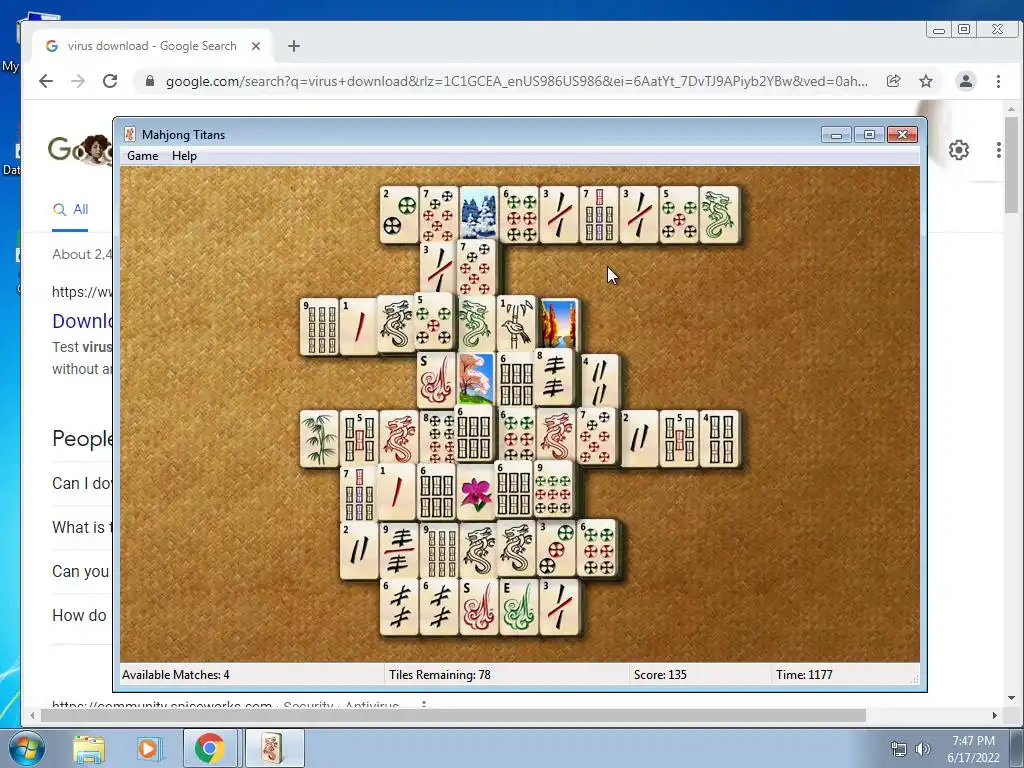
Task: Click the scroll down arrow in Chrome
Action: tap(1012, 698)
